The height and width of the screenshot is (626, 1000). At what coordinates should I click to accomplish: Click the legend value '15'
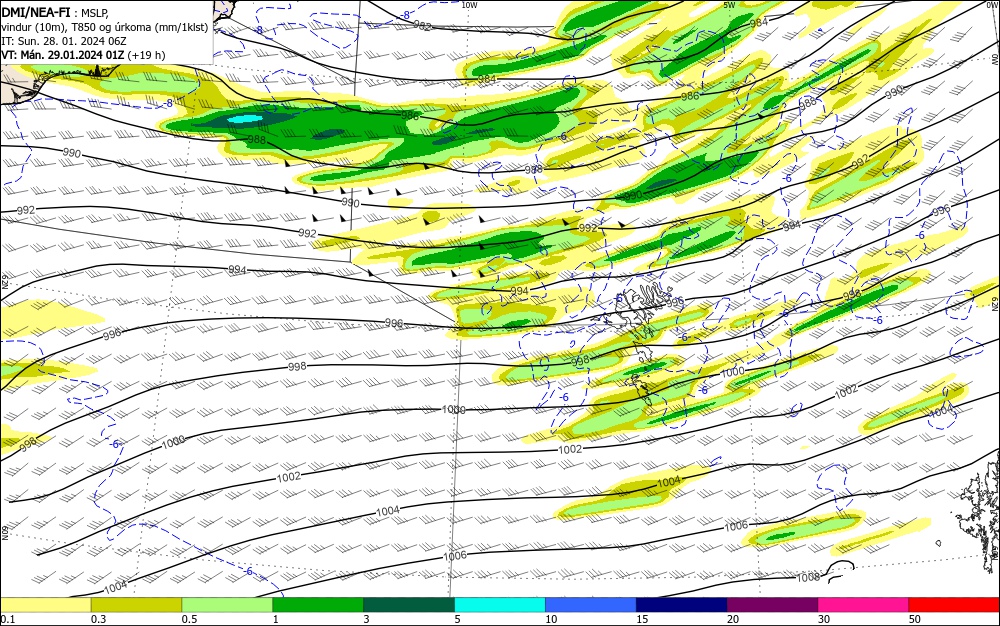pos(642,619)
